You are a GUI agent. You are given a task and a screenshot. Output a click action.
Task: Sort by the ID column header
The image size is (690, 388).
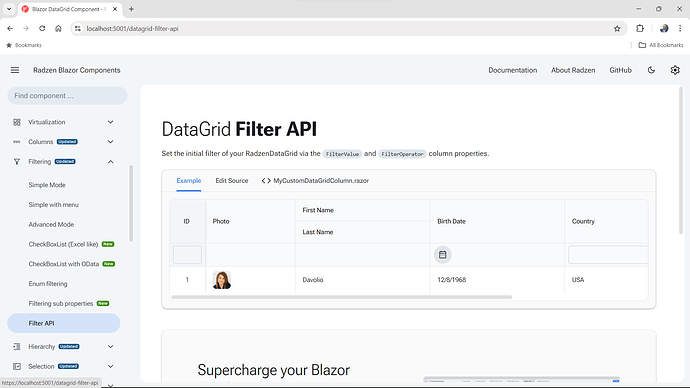[187, 221]
